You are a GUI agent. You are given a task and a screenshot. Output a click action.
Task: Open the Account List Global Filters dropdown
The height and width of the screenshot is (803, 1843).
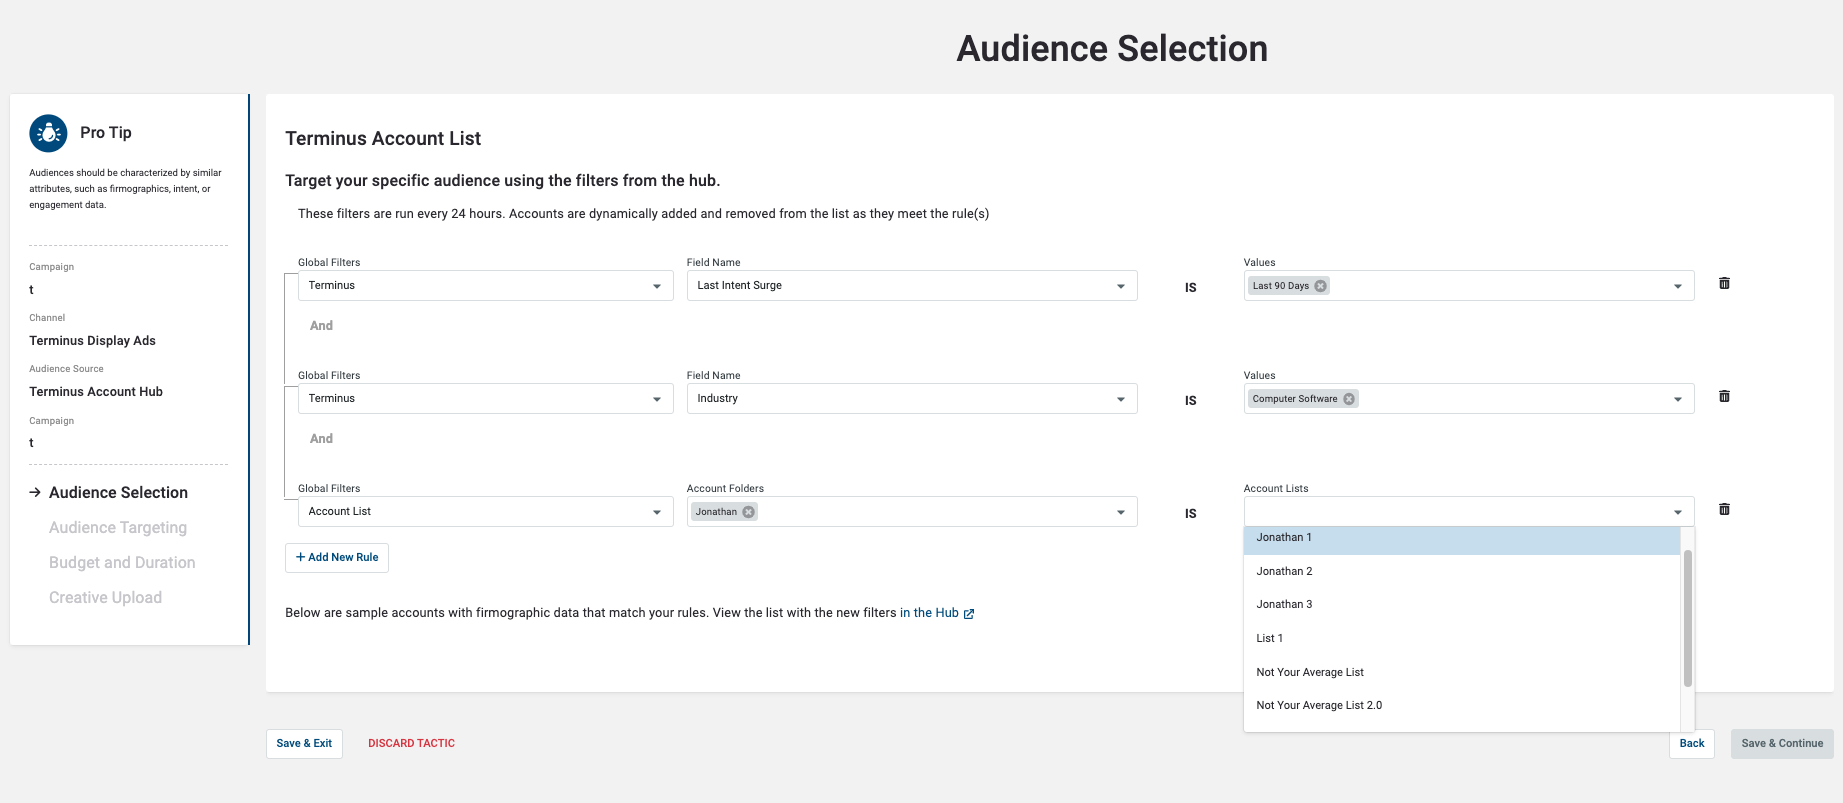486,512
